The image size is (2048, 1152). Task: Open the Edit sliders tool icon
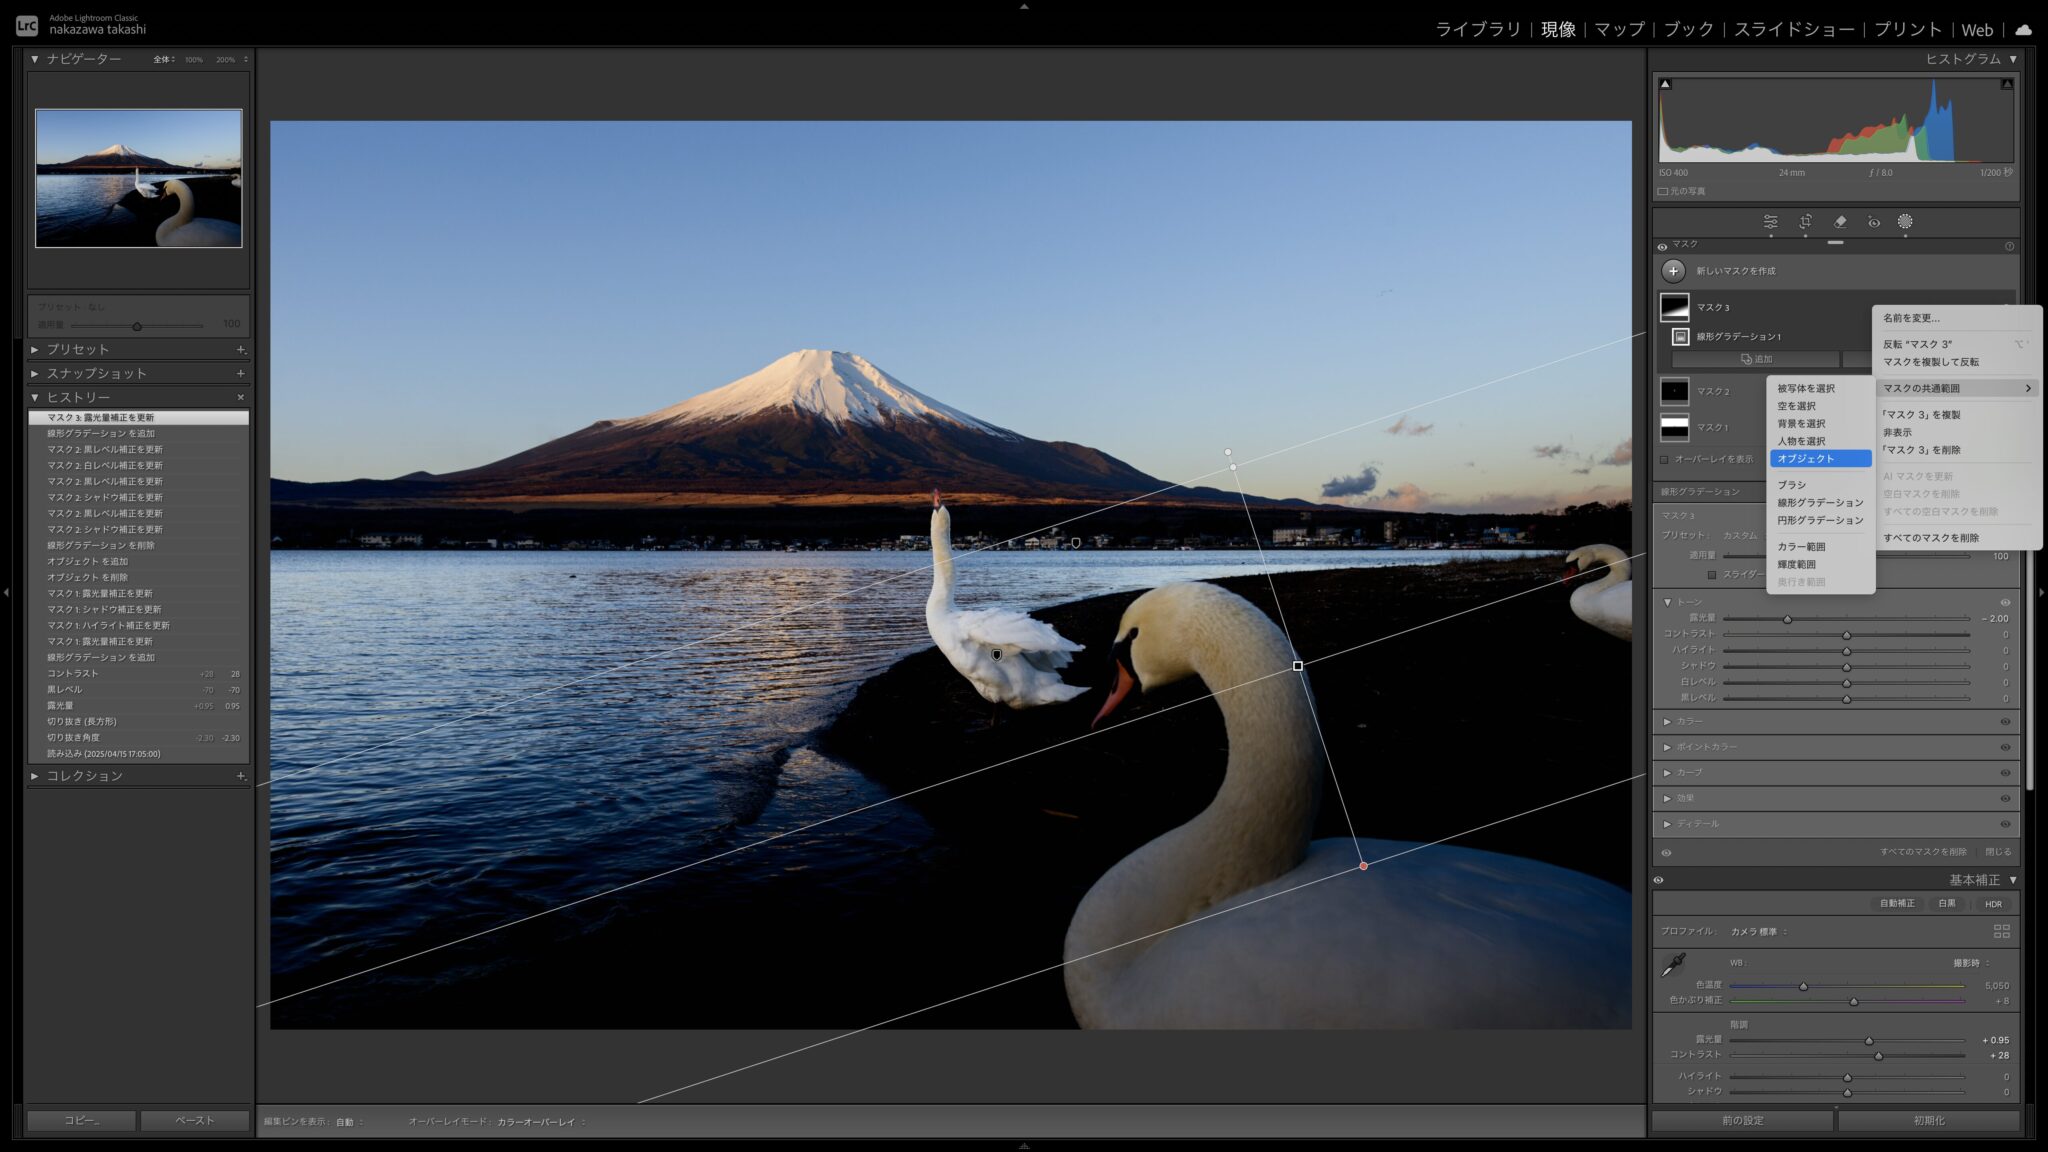tap(1770, 222)
